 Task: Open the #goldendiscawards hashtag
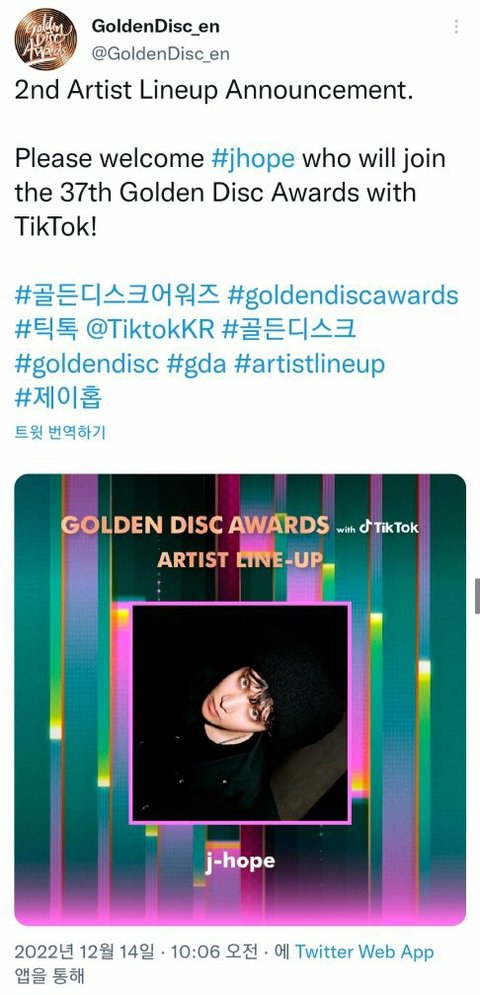click(343, 295)
